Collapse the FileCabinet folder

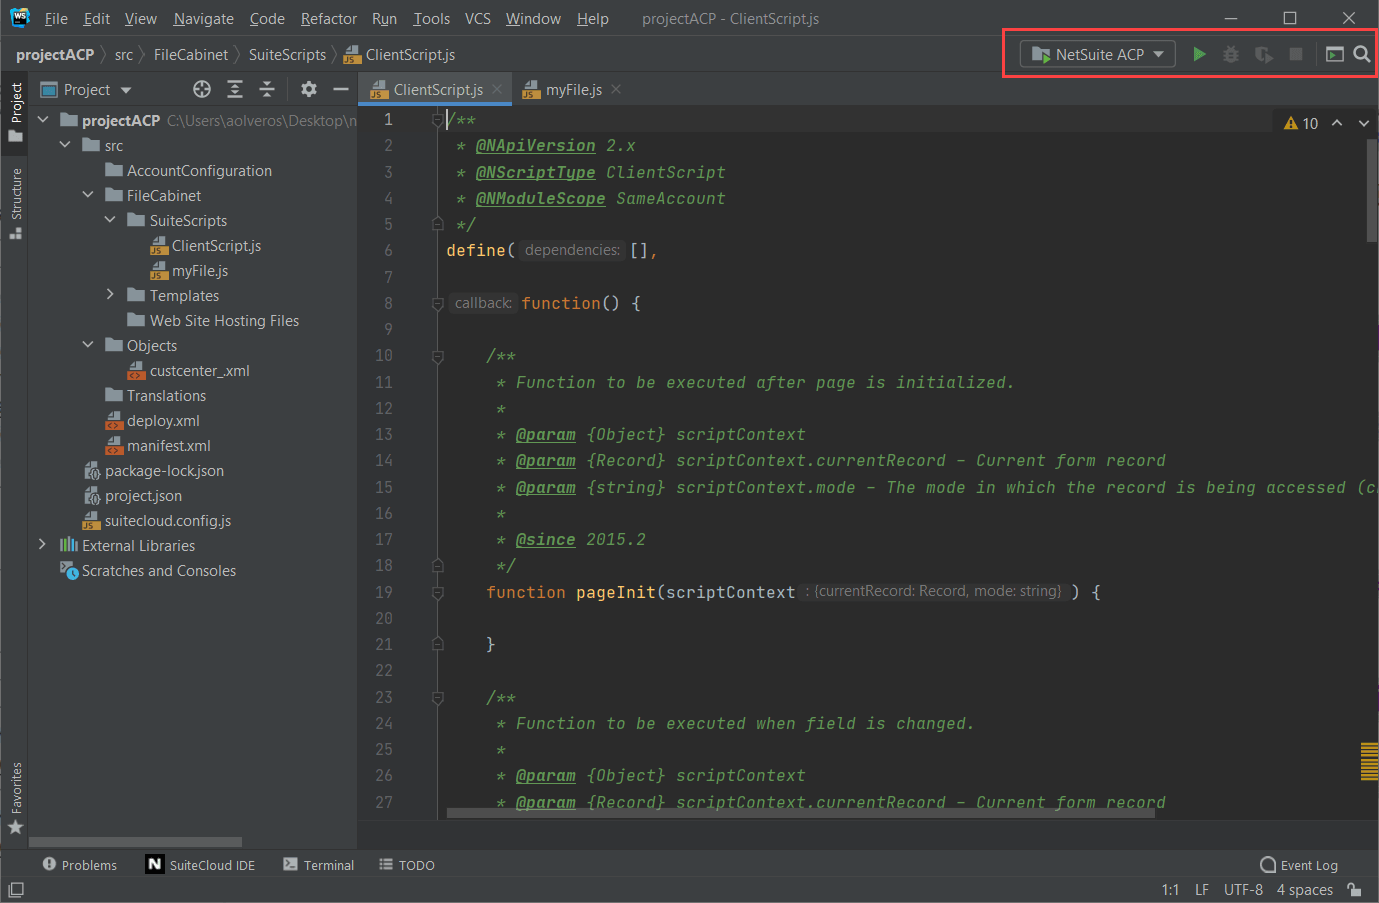click(x=88, y=195)
